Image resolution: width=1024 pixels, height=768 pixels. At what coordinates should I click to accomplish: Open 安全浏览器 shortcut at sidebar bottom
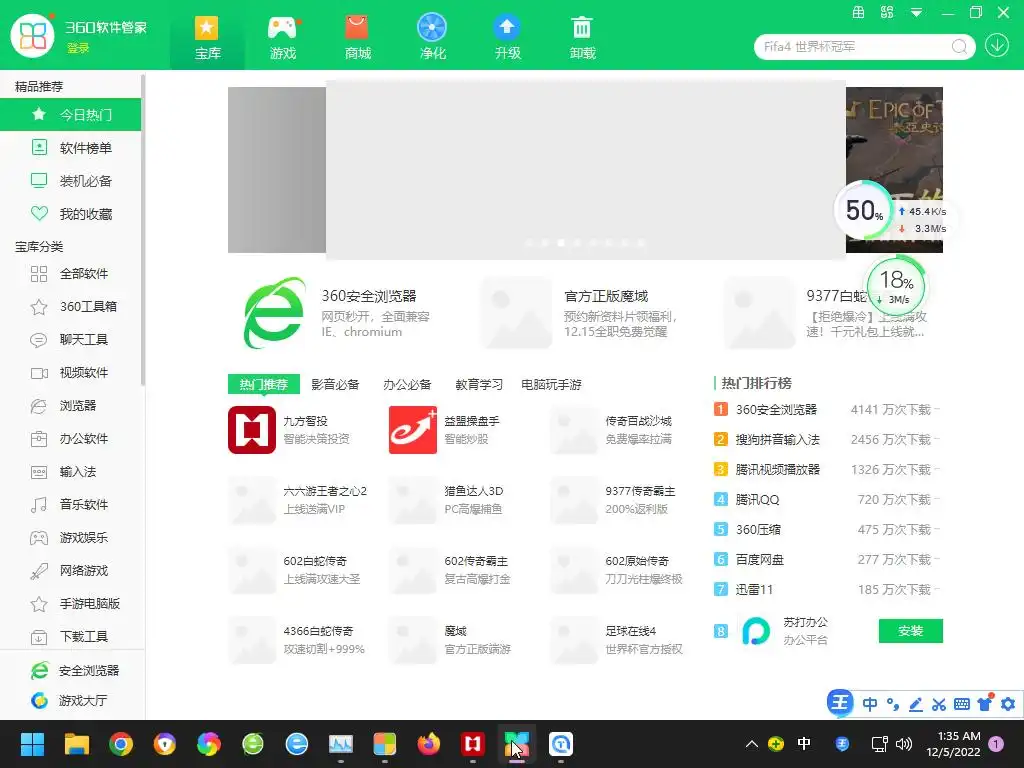tap(74, 671)
